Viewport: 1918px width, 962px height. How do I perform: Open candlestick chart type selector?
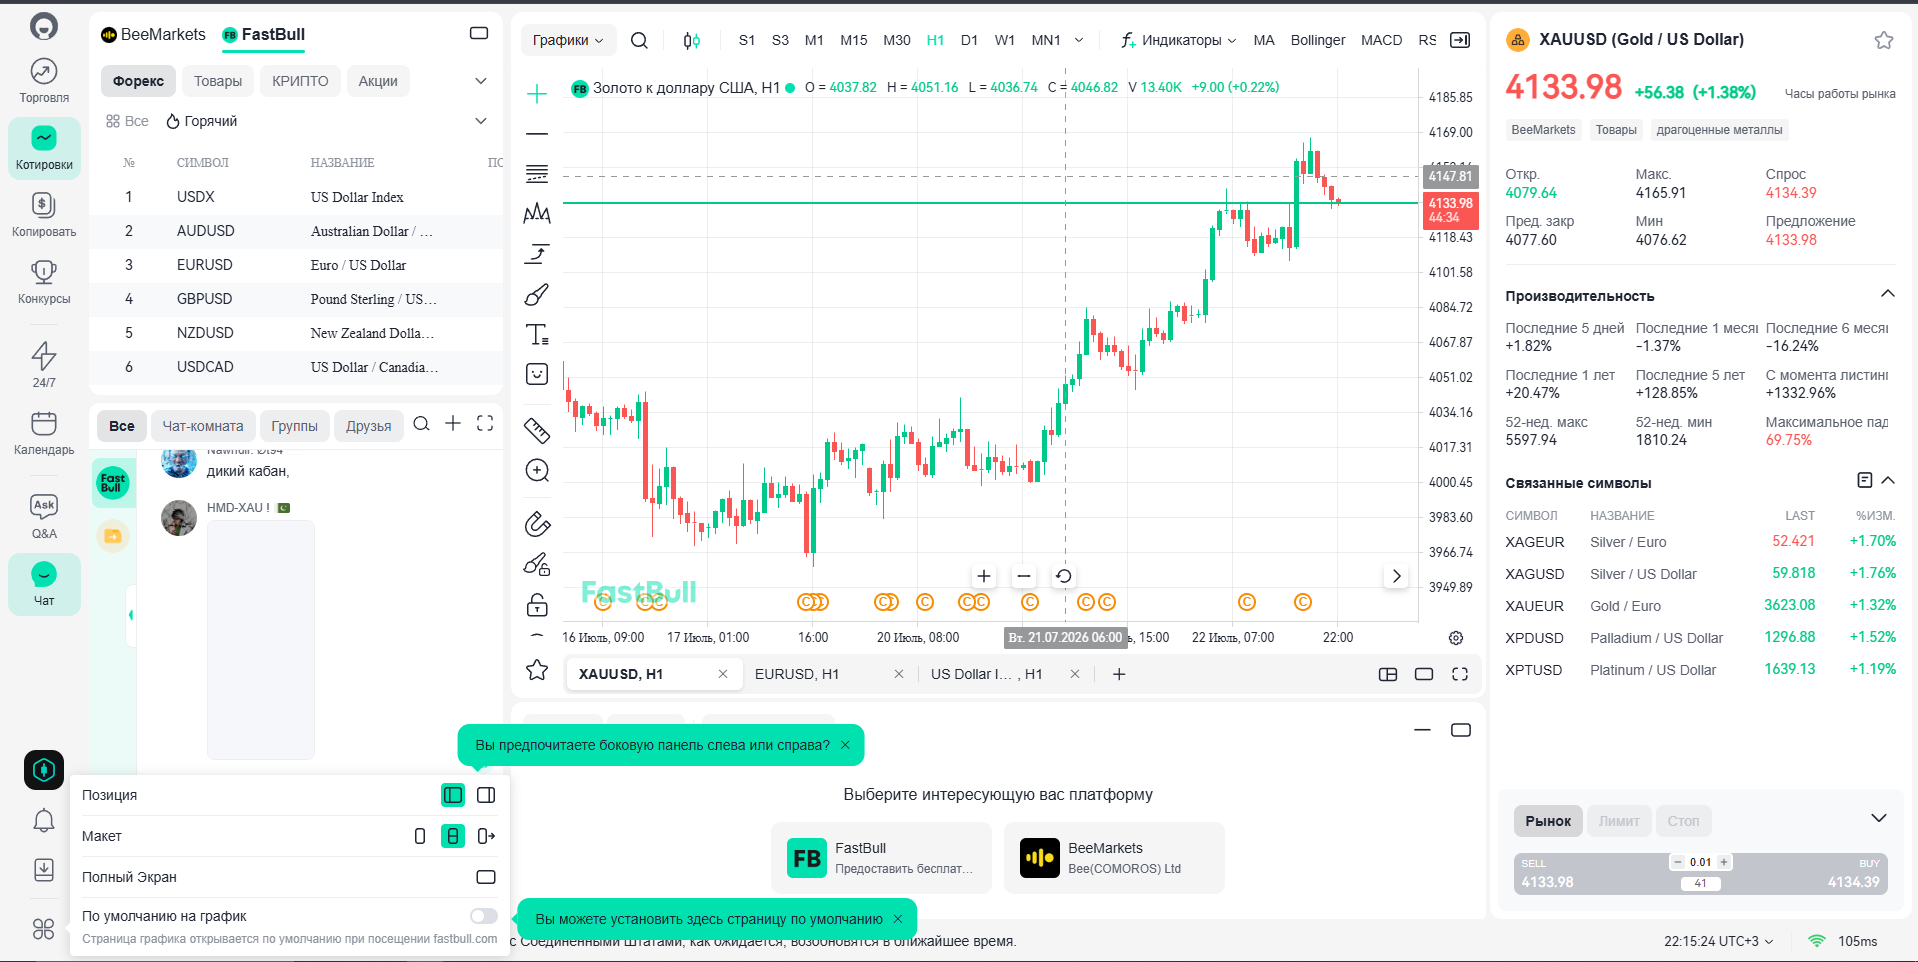click(691, 40)
